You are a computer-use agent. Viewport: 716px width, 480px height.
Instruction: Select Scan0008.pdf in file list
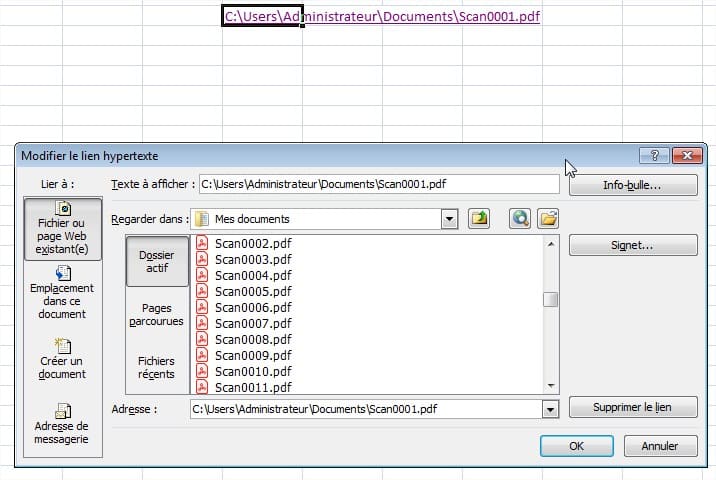[x=253, y=339]
